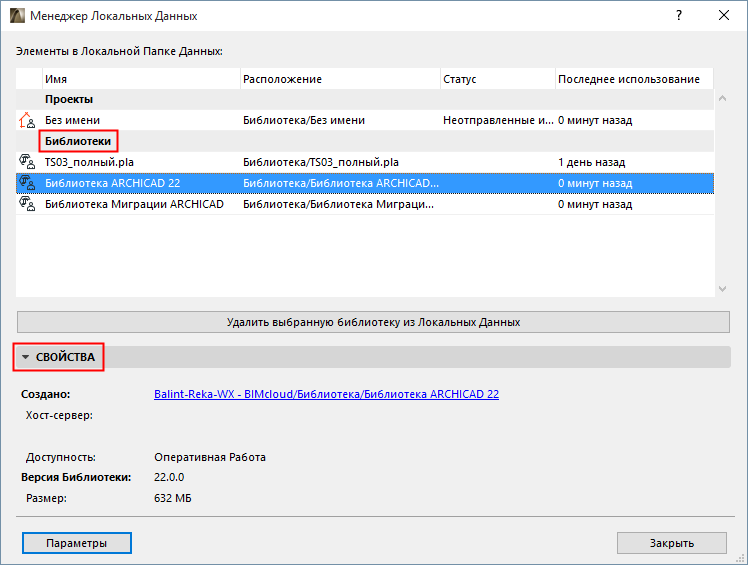The width and height of the screenshot is (748, 565).
Task: Click the 22.0.0 library version value
Action: coord(169,477)
